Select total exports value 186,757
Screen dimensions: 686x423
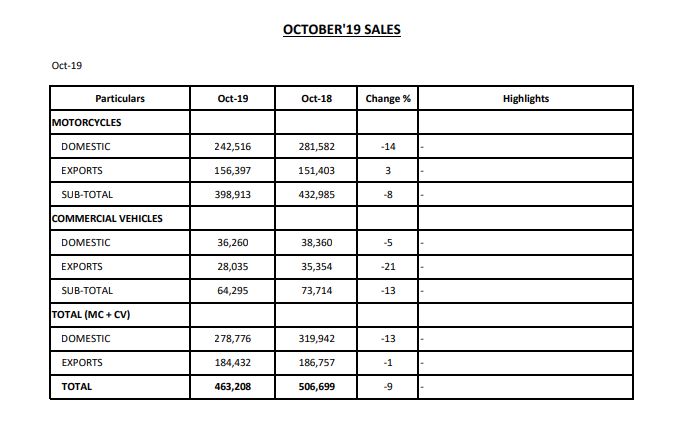click(316, 363)
